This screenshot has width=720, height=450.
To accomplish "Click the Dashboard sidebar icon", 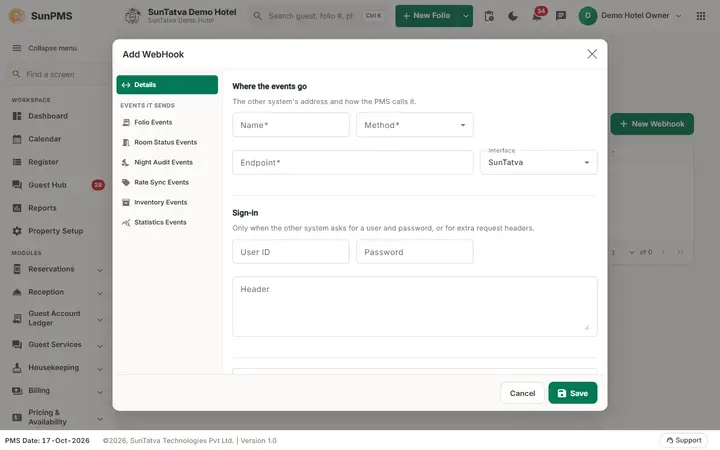I will point(17,116).
